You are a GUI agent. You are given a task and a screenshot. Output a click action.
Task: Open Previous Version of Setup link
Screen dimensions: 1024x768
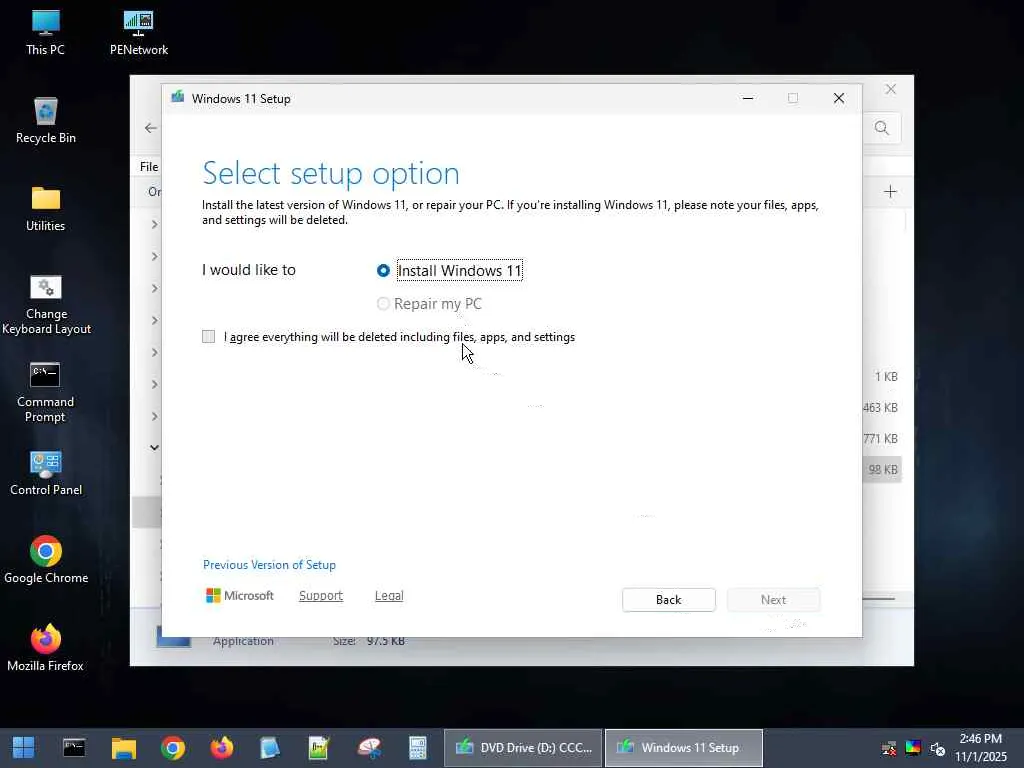click(x=269, y=565)
